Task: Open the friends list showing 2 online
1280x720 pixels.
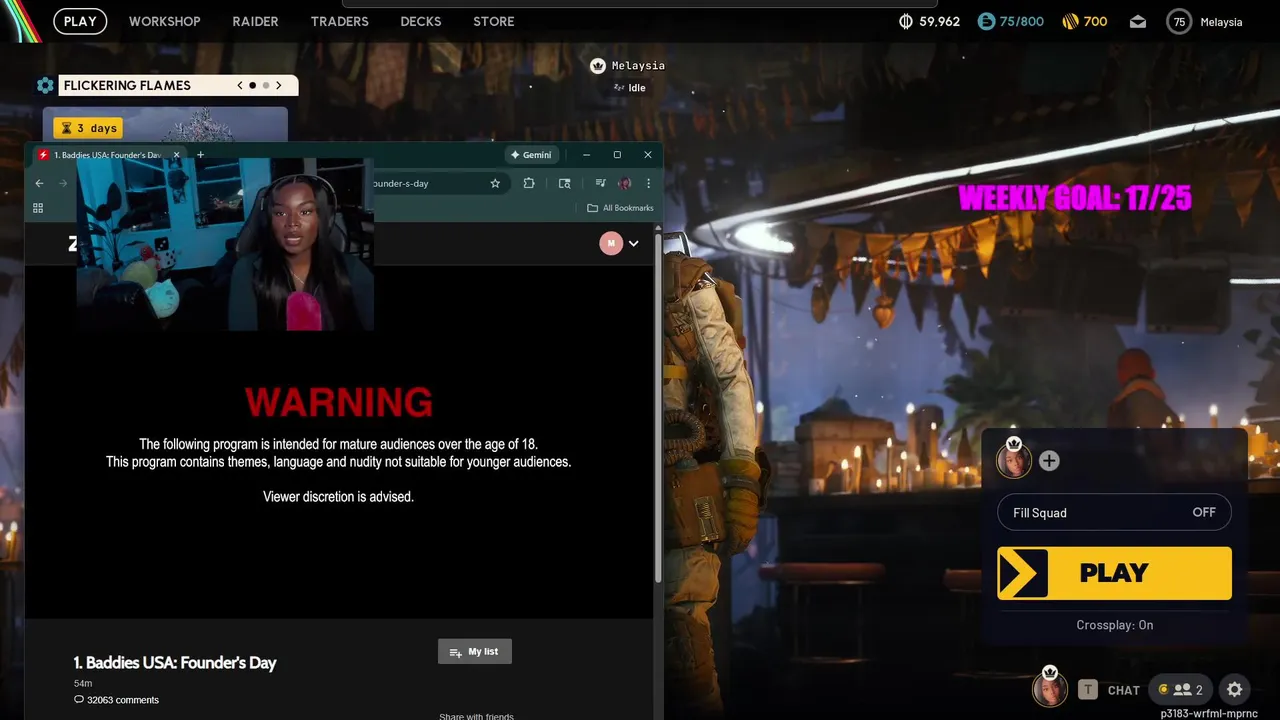Action: (1181, 690)
